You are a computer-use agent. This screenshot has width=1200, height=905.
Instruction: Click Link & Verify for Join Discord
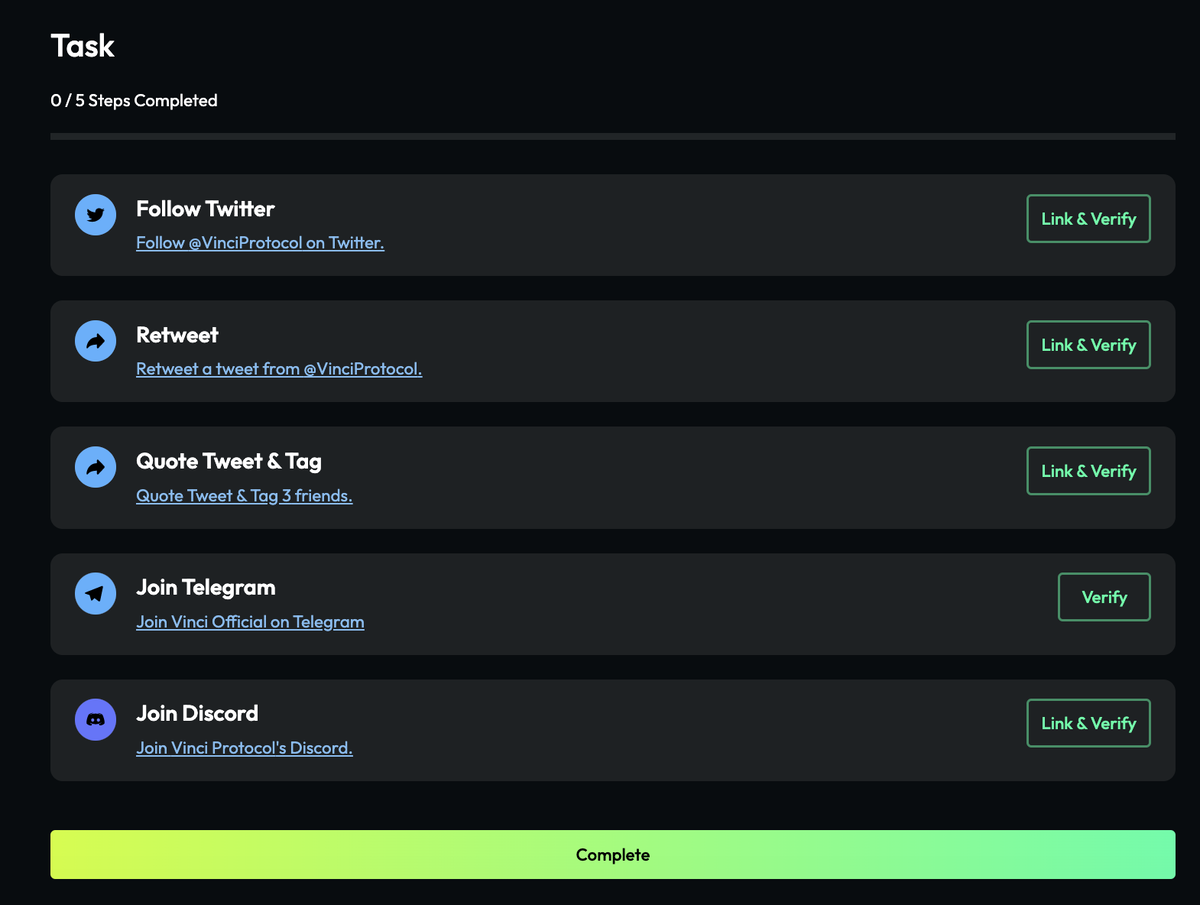pos(1088,723)
